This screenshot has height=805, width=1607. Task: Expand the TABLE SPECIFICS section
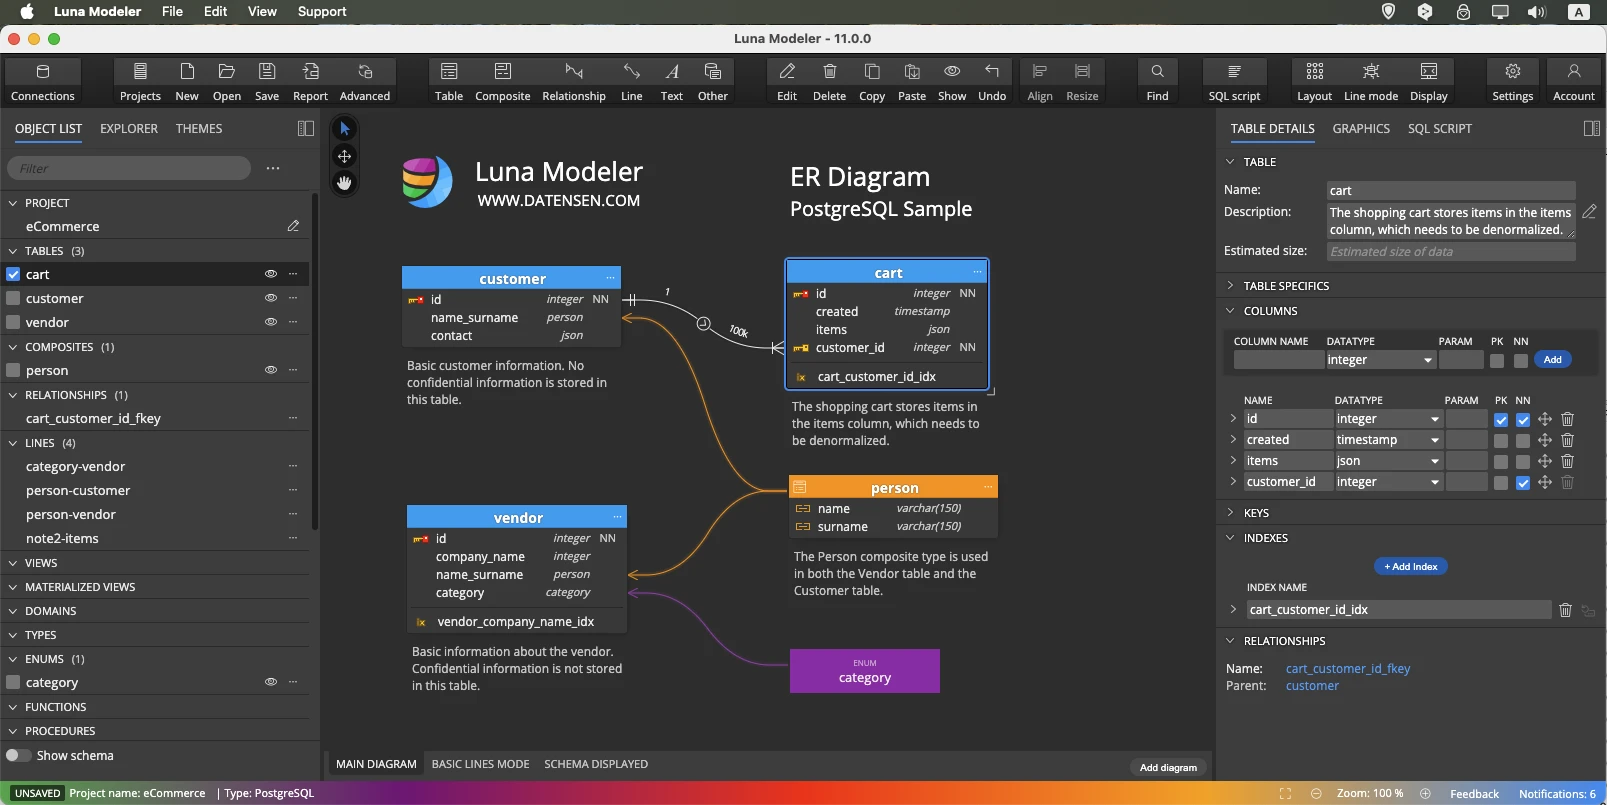click(x=1230, y=286)
